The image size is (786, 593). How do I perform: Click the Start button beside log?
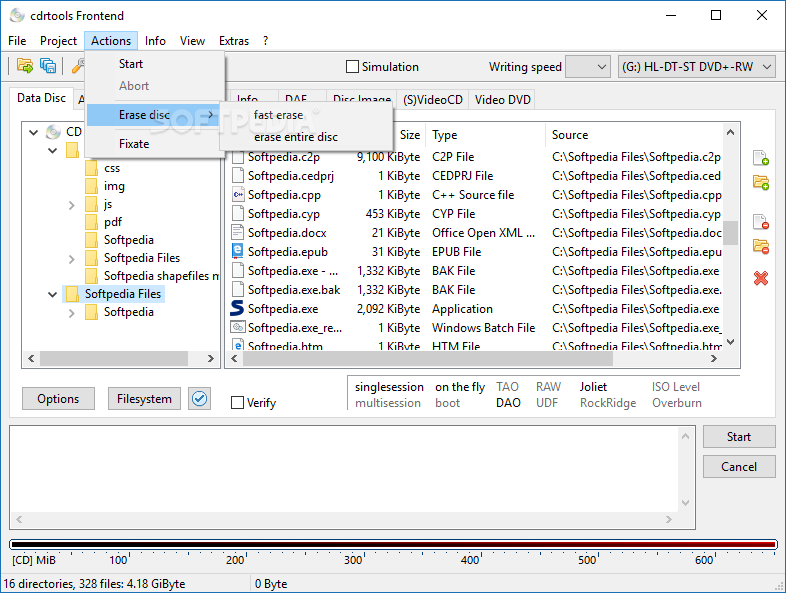739,437
